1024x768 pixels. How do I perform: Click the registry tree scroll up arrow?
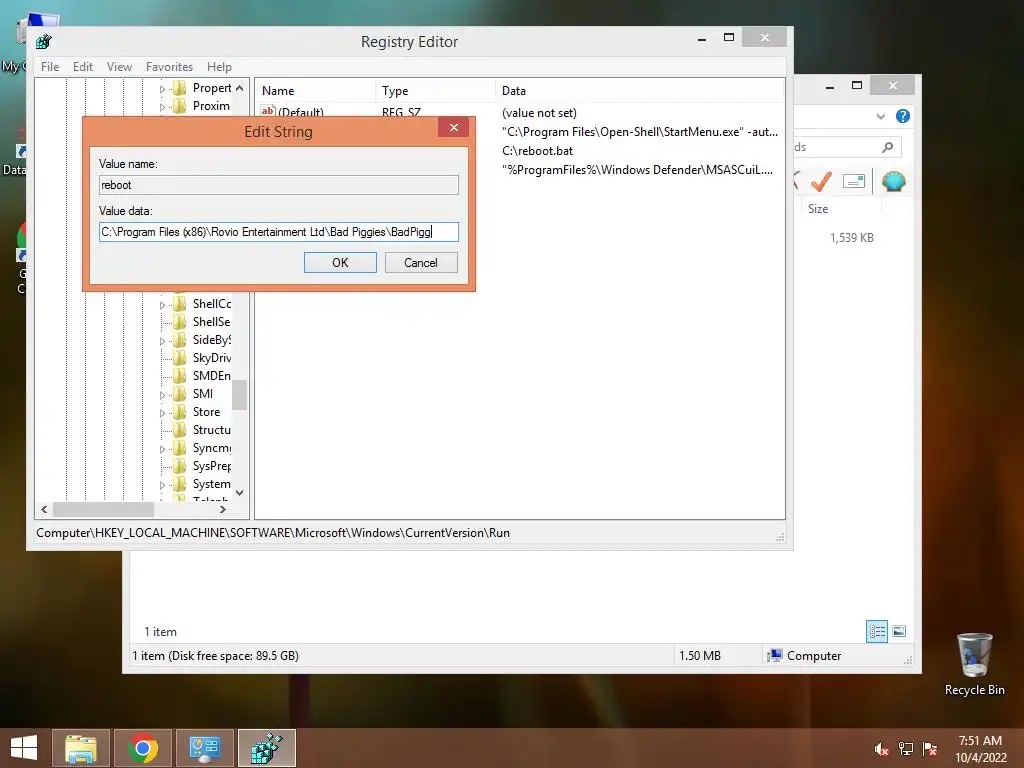[x=240, y=88]
